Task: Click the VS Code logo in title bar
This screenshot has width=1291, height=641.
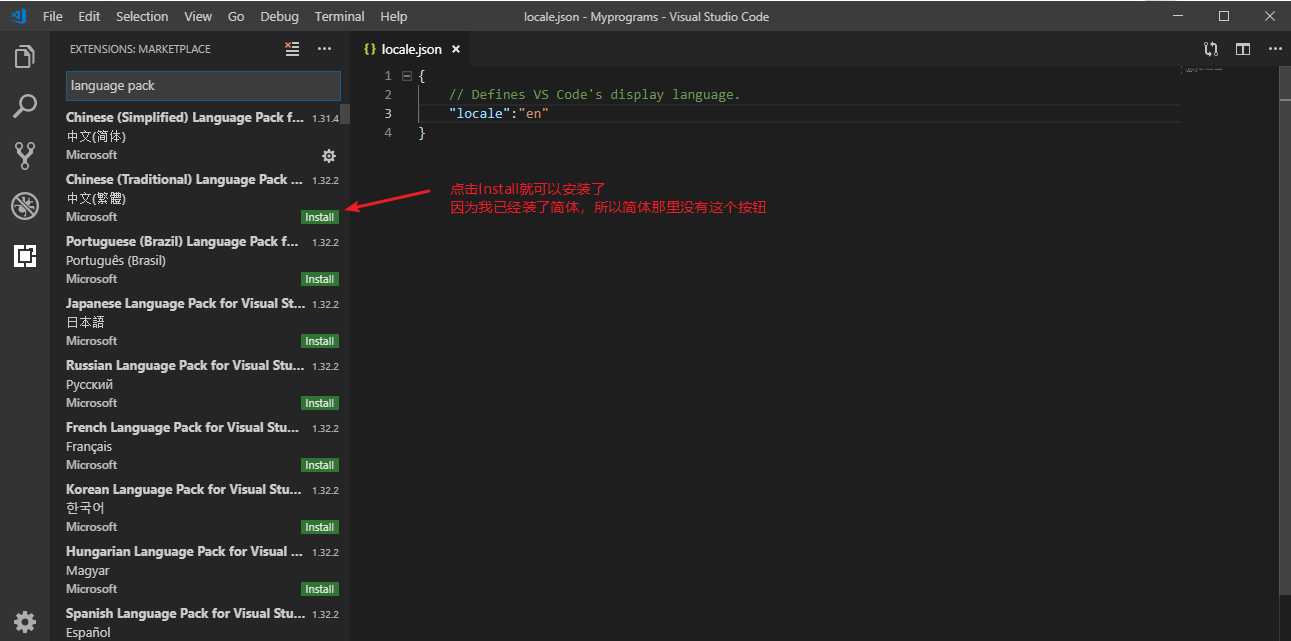Action: pos(19,16)
